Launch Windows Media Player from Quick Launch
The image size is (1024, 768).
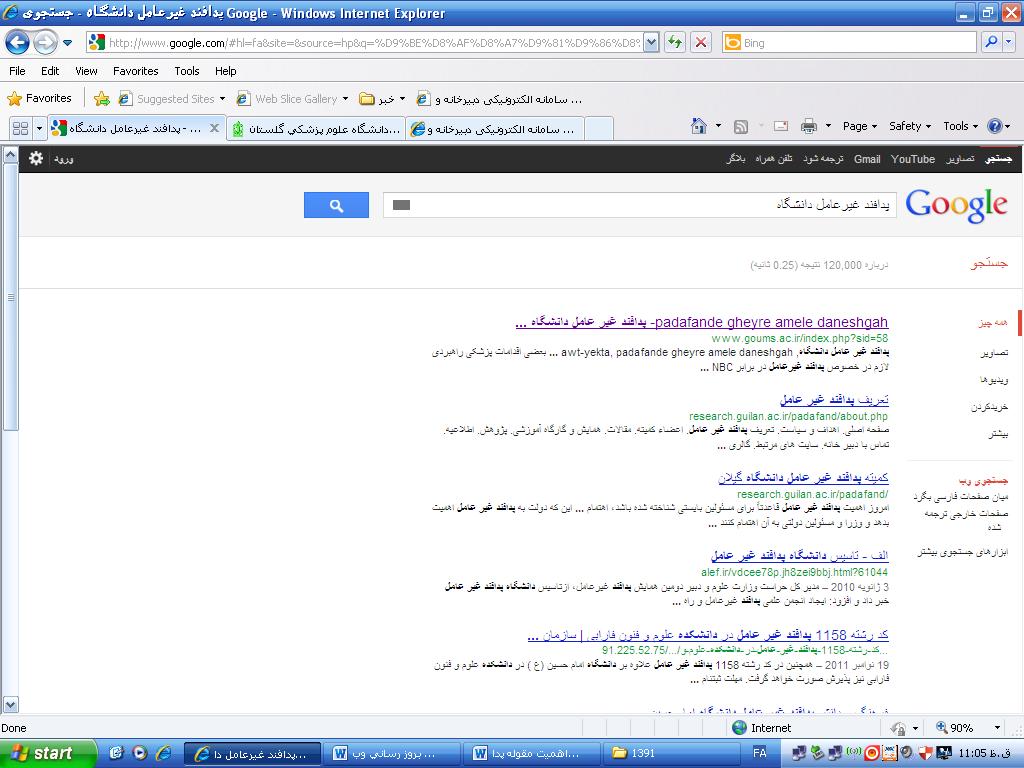140,754
